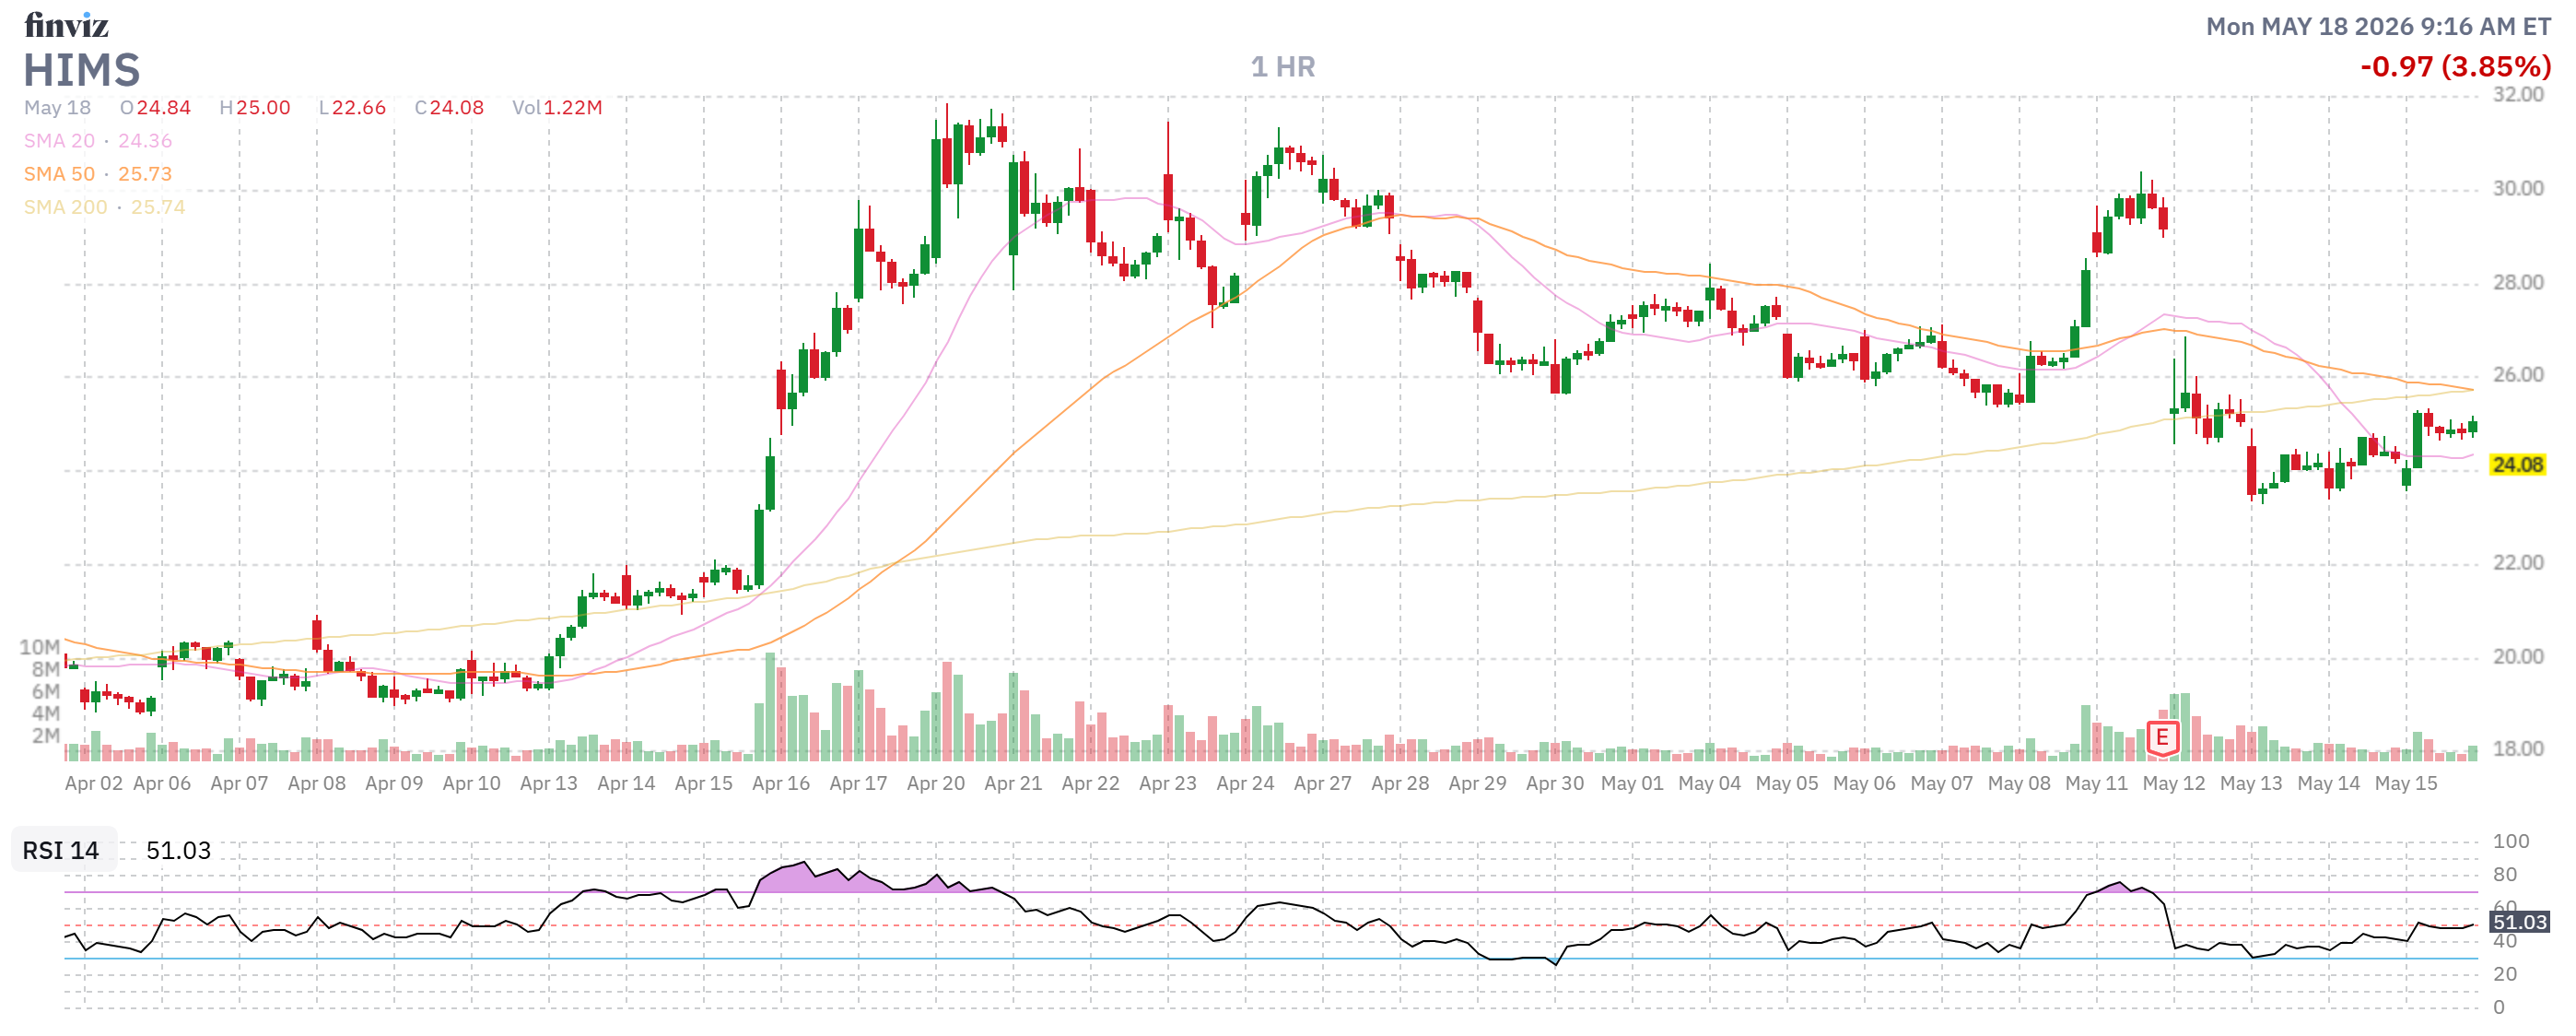This screenshot has height=1036, width=2576.
Task: Click the Apr 02 date axis label
Action: 94,783
